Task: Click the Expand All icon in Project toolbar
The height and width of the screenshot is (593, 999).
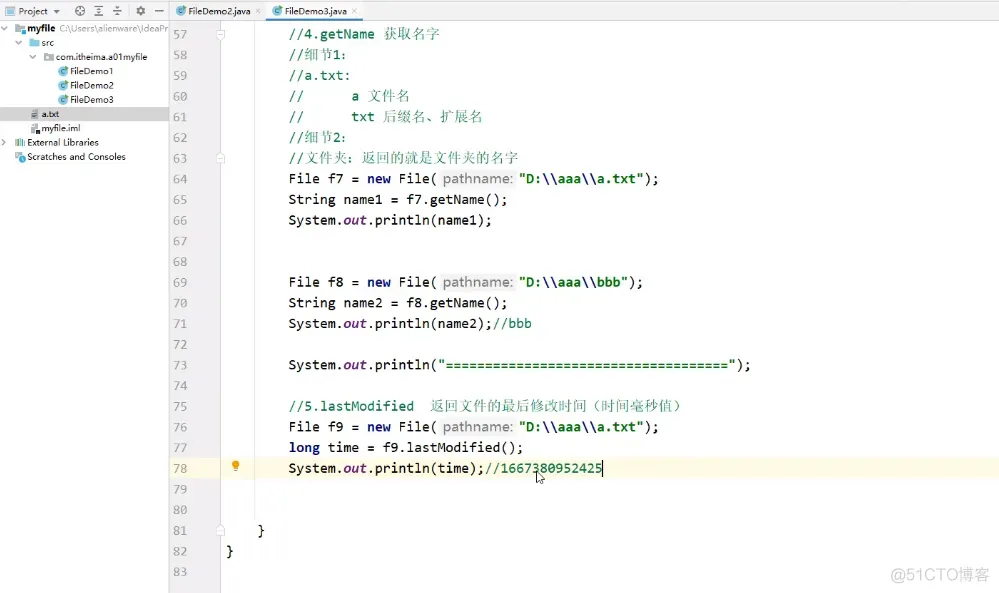Action: tap(98, 11)
